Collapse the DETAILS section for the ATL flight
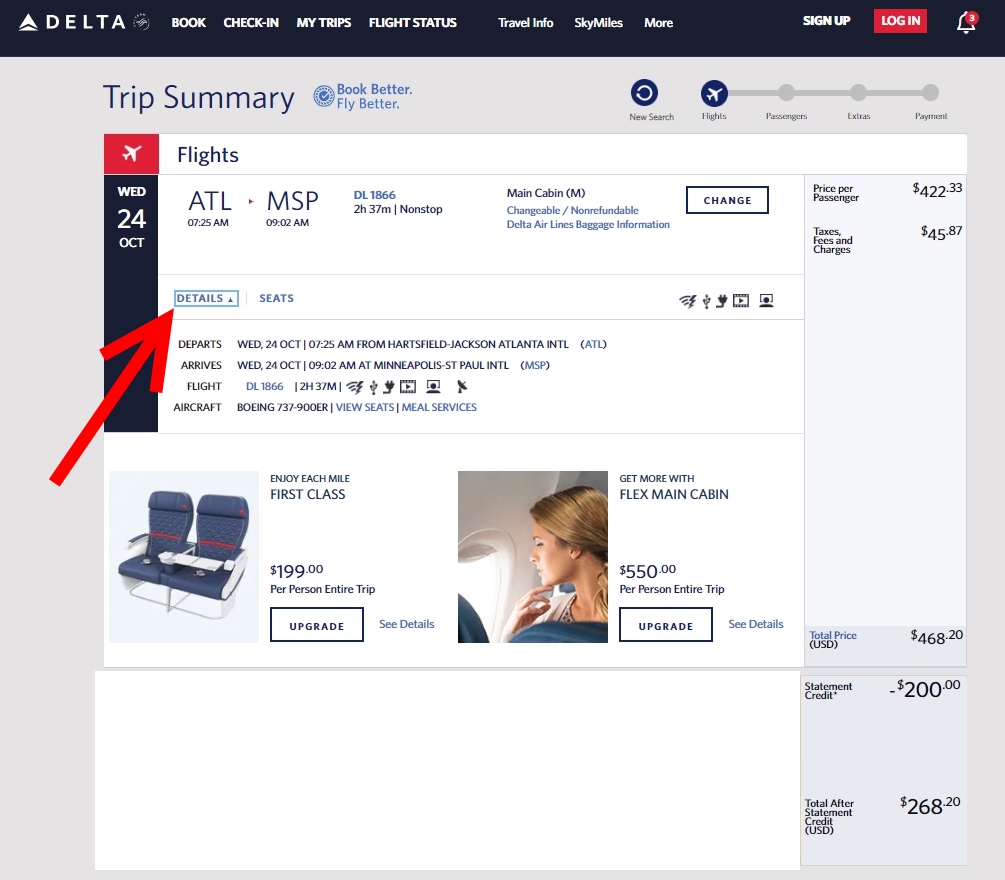Image resolution: width=1005 pixels, height=880 pixels. [x=205, y=297]
